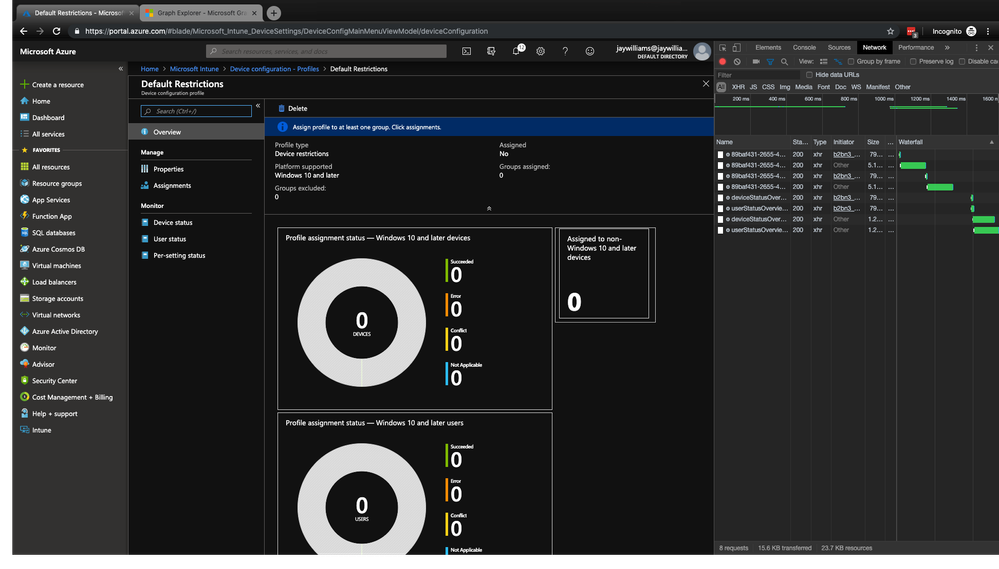Switch to the Elements DevTools tab
The image size is (999, 569).
768,48
